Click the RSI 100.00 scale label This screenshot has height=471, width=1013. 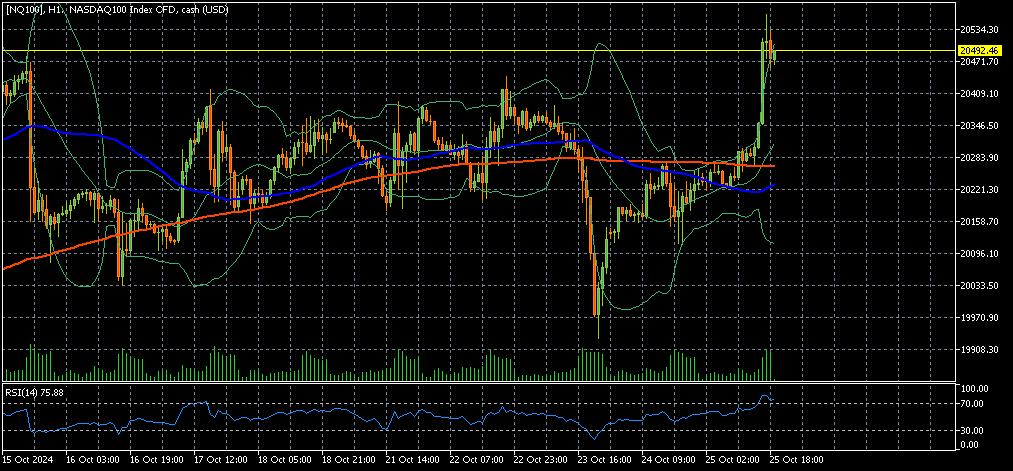tap(977, 389)
